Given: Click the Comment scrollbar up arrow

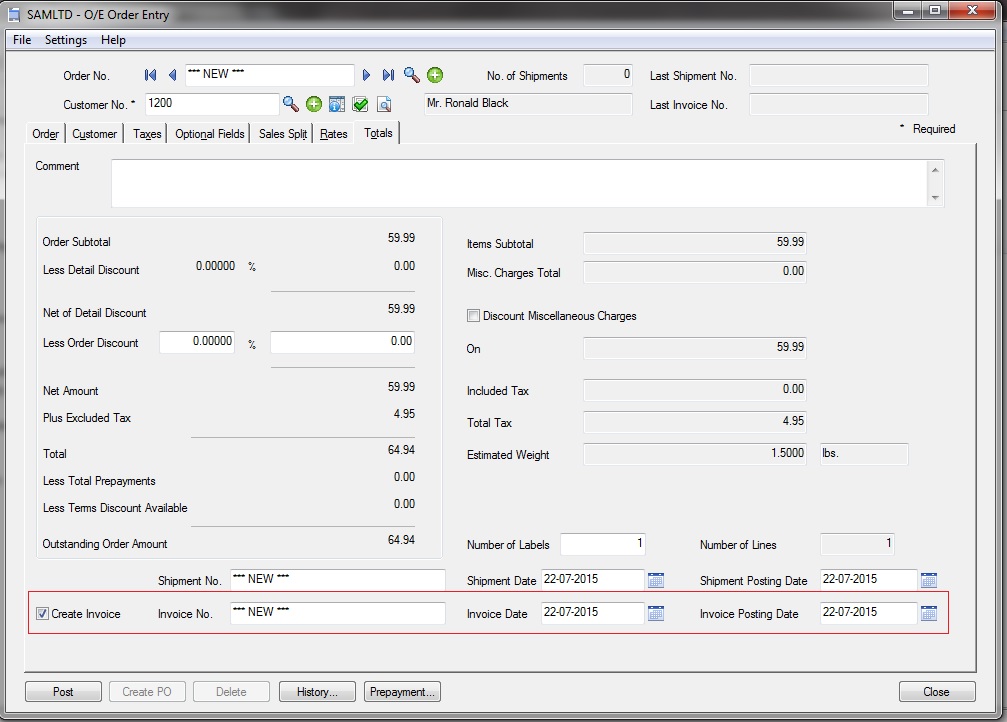Looking at the screenshot, I should [935, 170].
